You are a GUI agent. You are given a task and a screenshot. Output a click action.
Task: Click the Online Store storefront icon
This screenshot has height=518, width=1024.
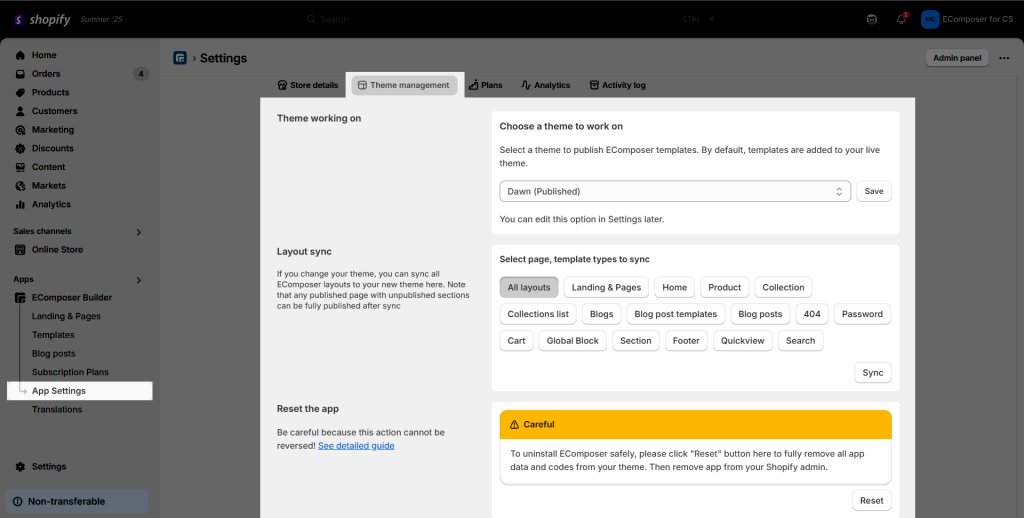tap(20, 250)
